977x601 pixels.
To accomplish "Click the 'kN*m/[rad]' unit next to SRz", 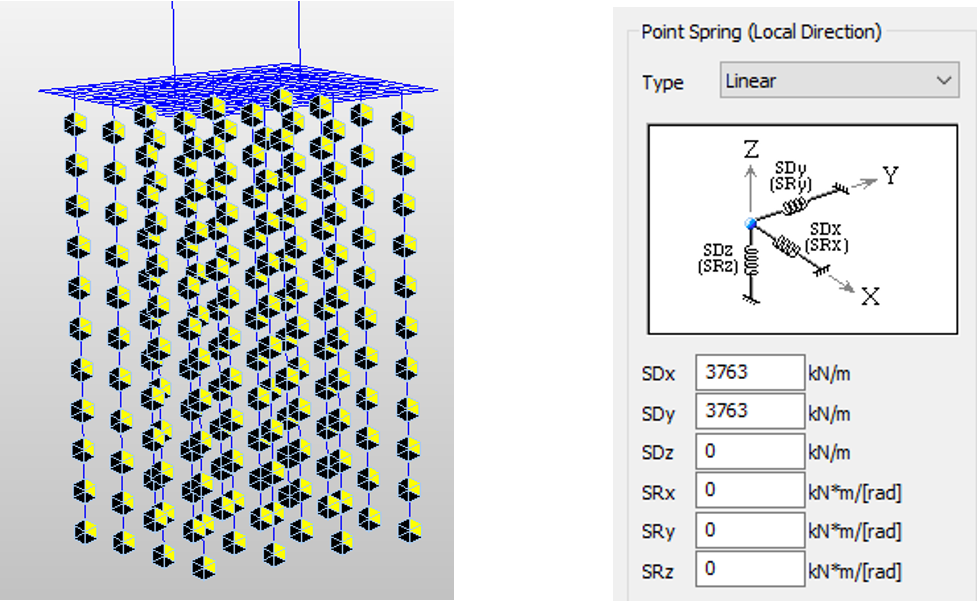I will (855, 571).
